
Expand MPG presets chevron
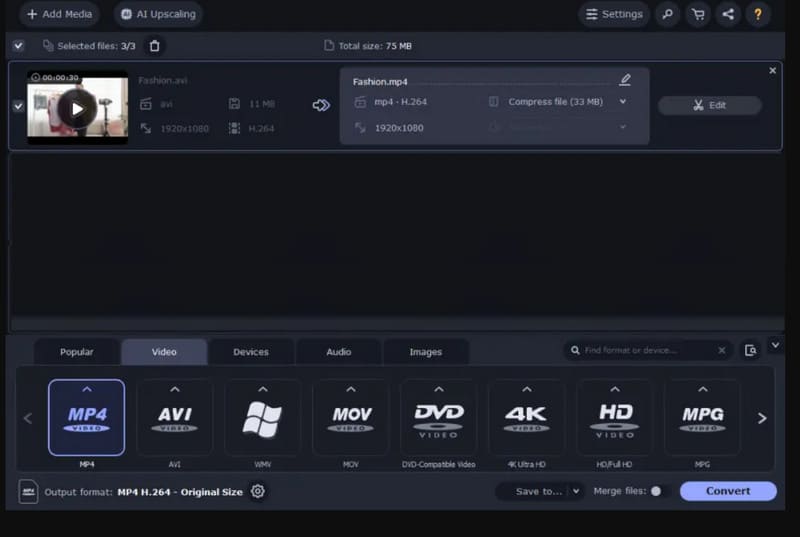click(x=703, y=389)
